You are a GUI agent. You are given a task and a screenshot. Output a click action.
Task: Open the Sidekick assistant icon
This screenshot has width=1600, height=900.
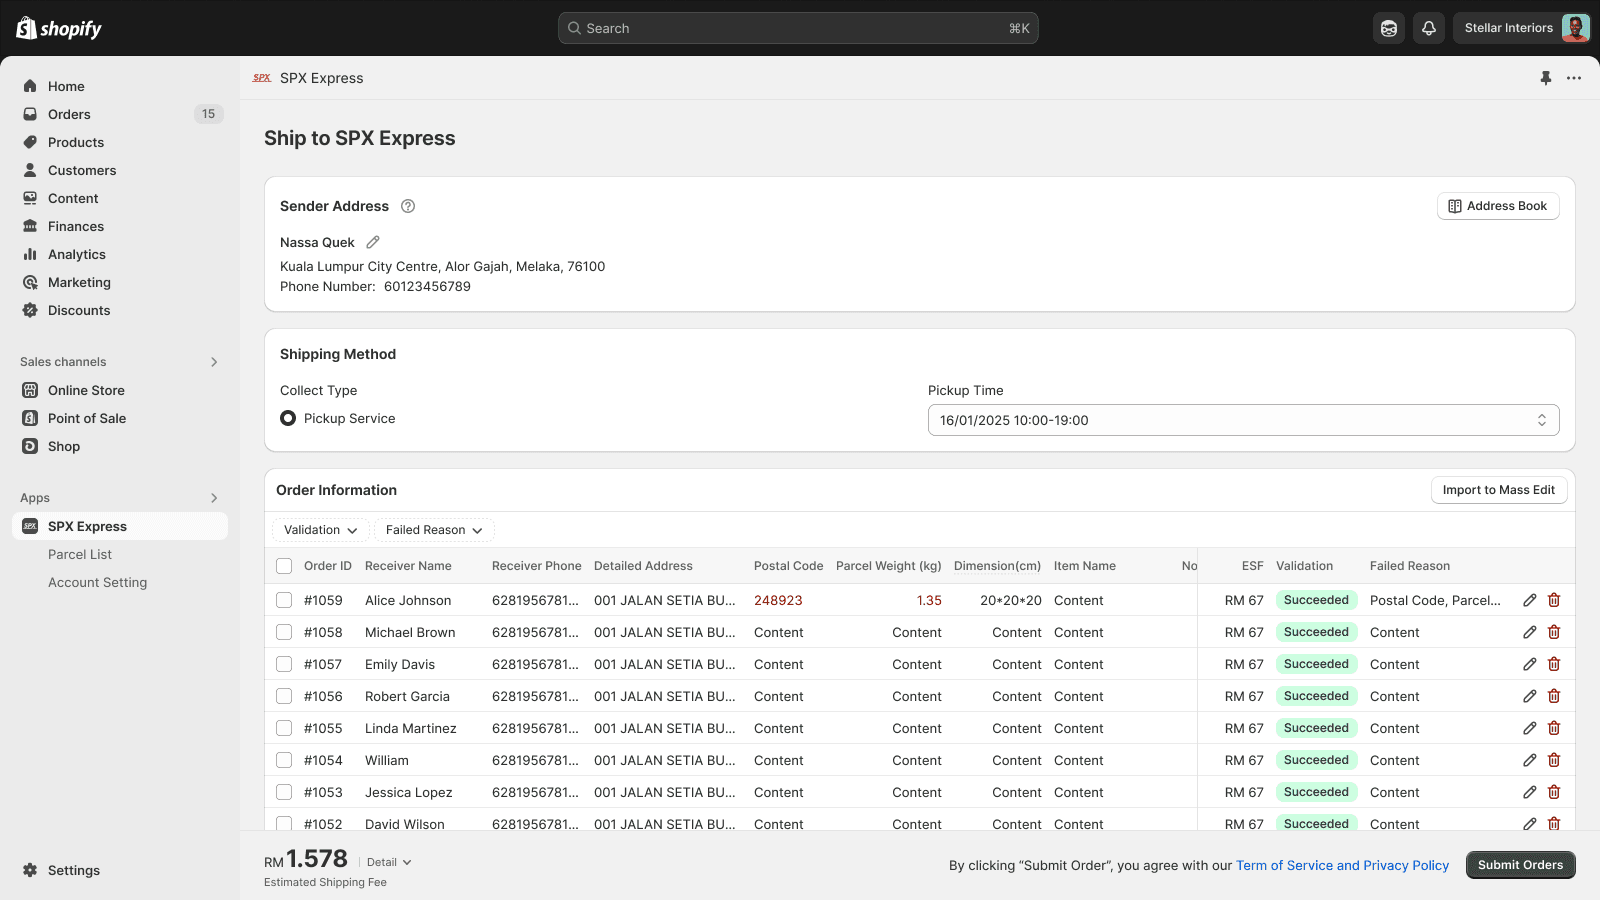coord(1389,28)
